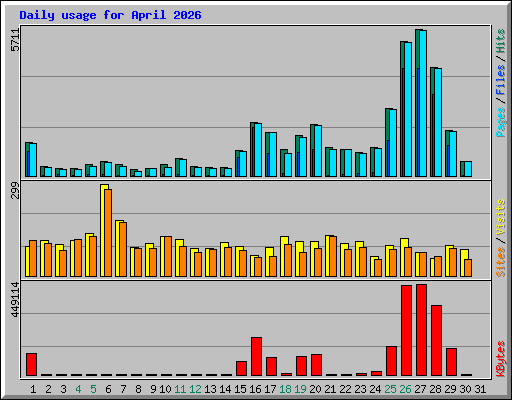Click the red KBytes bar for day 29
The height and width of the screenshot is (400, 512).
451,362
